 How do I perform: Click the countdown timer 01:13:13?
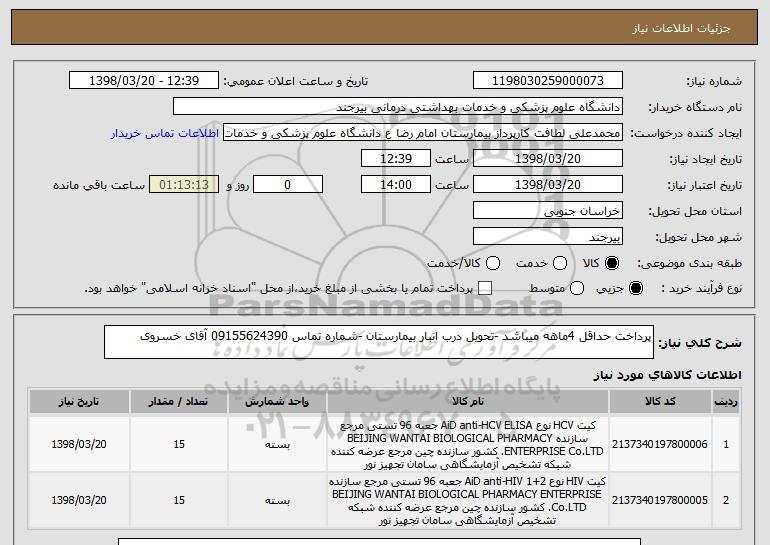coord(184,185)
